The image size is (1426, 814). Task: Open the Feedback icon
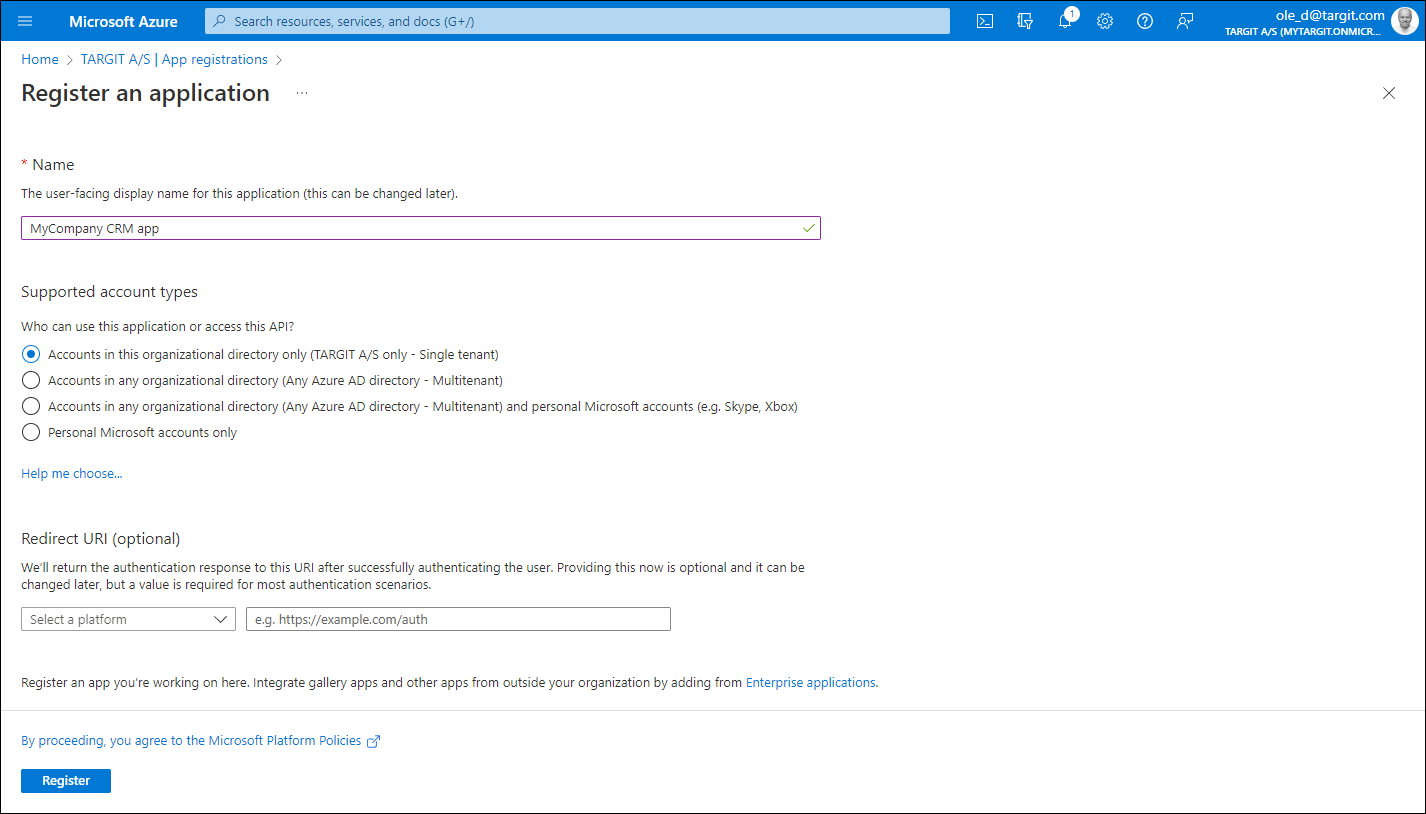[1185, 21]
